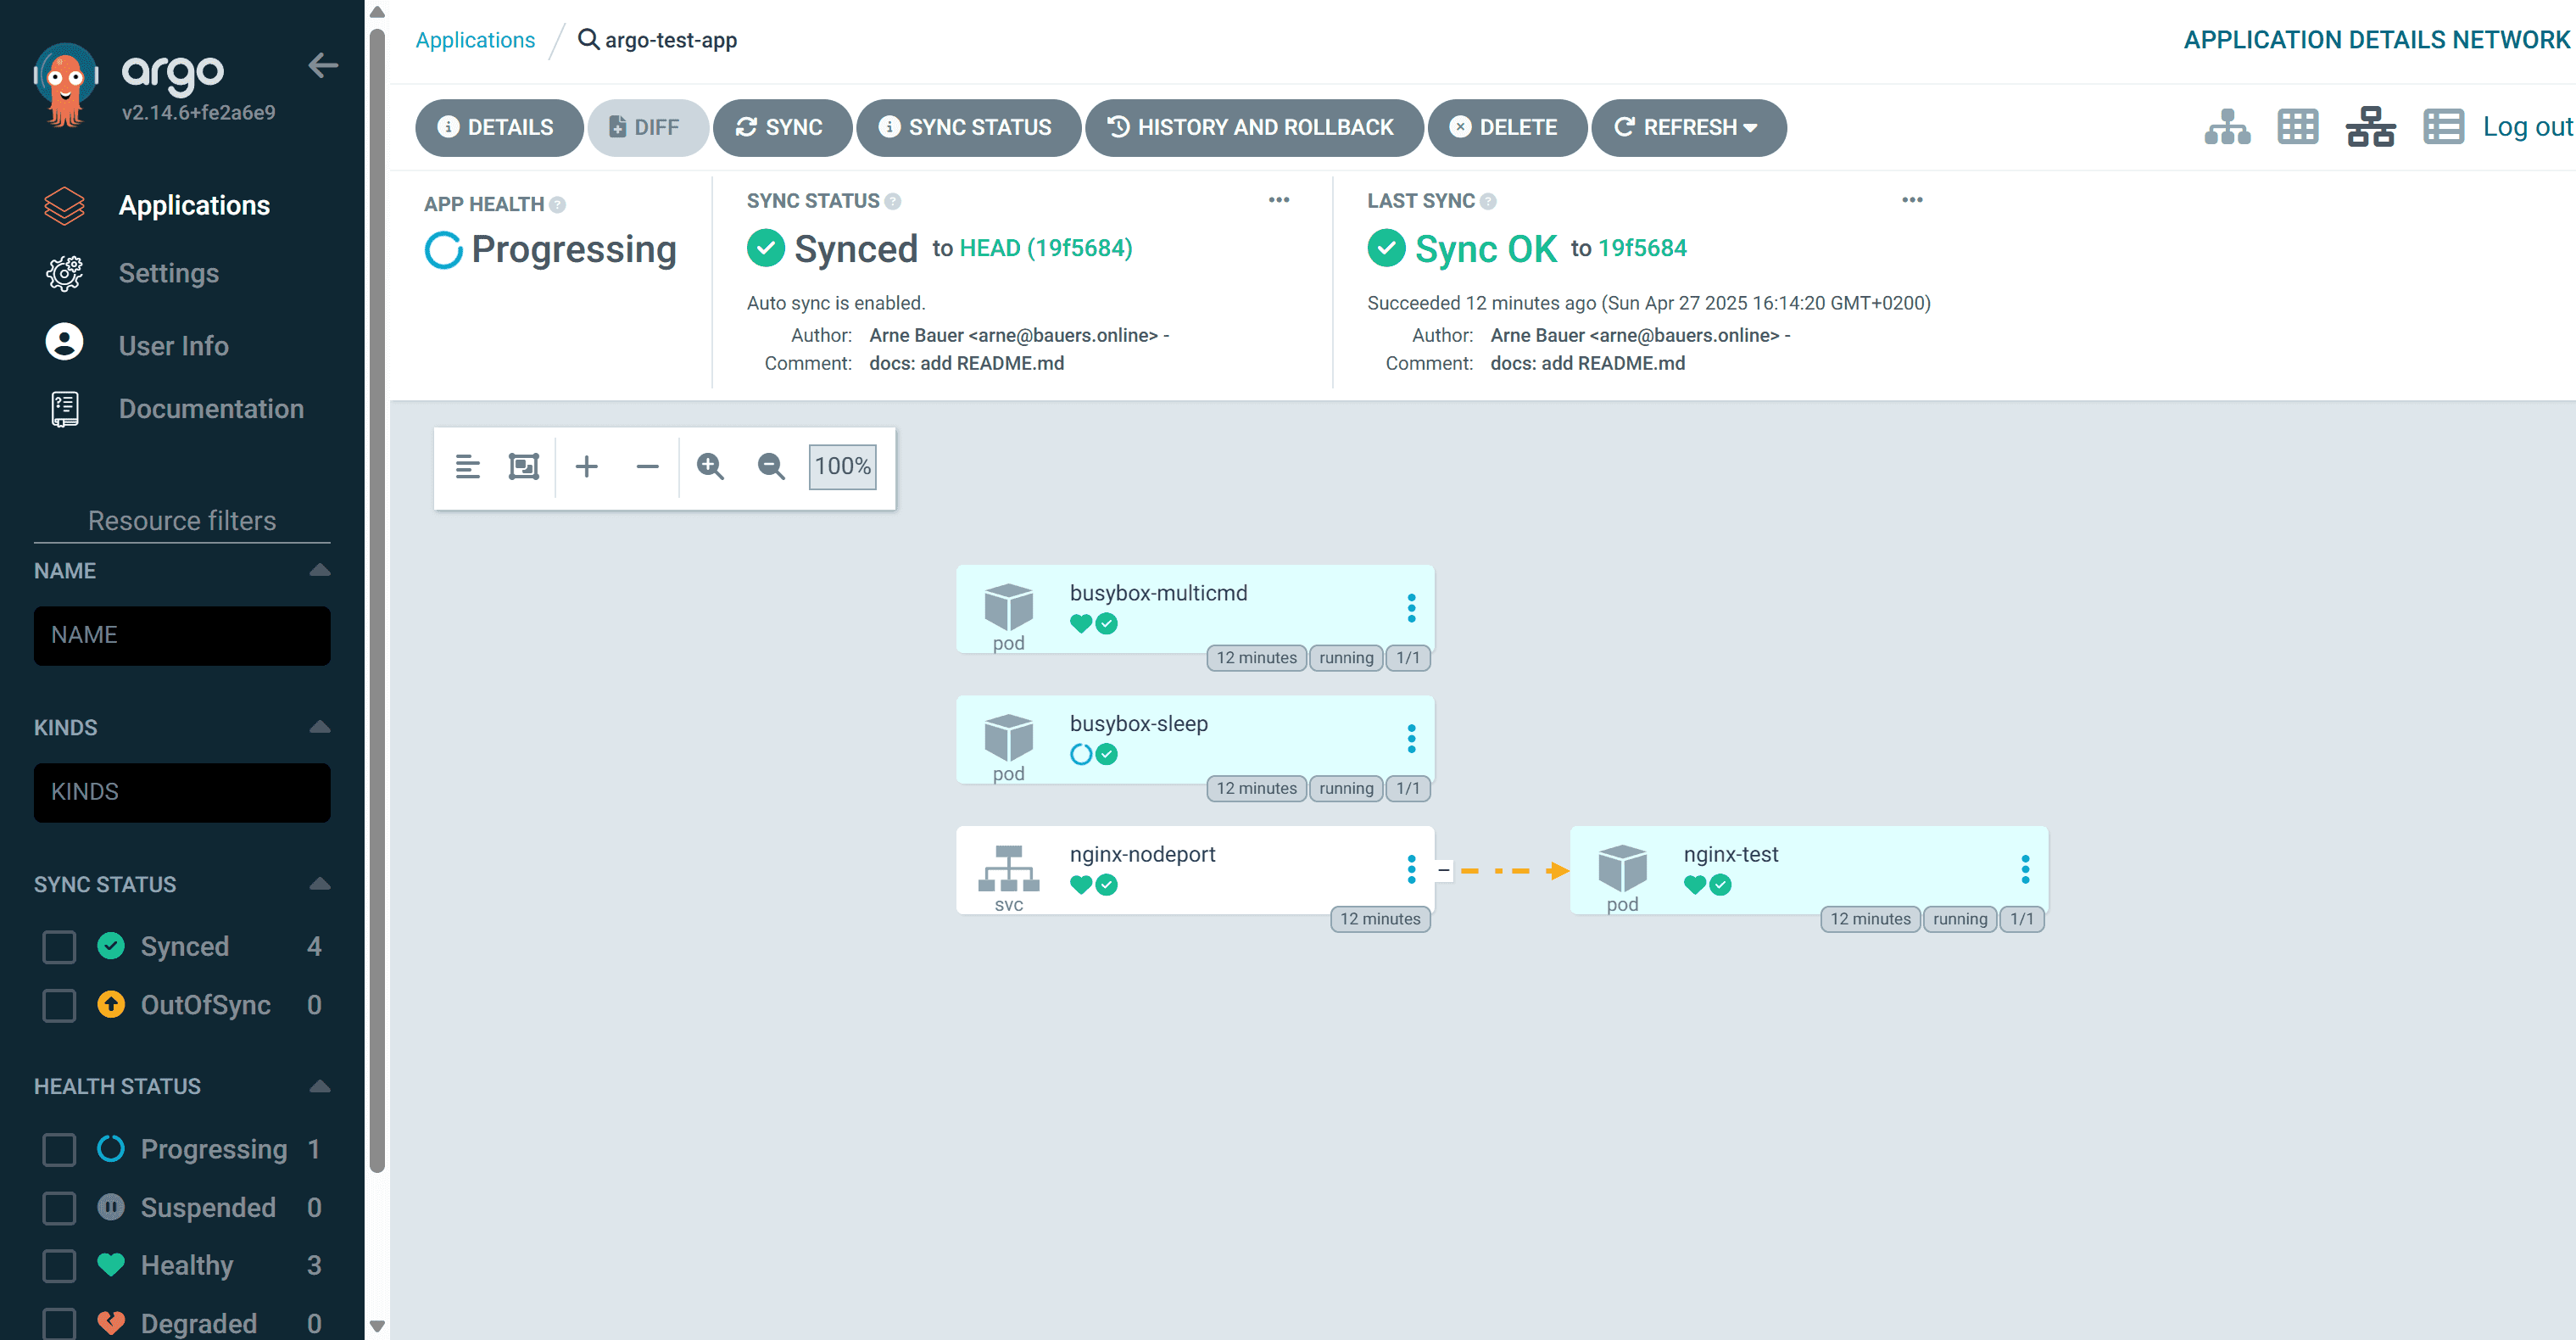Collapse the HEALTH STATUS filter section
The image size is (2576, 1340).
click(320, 1086)
